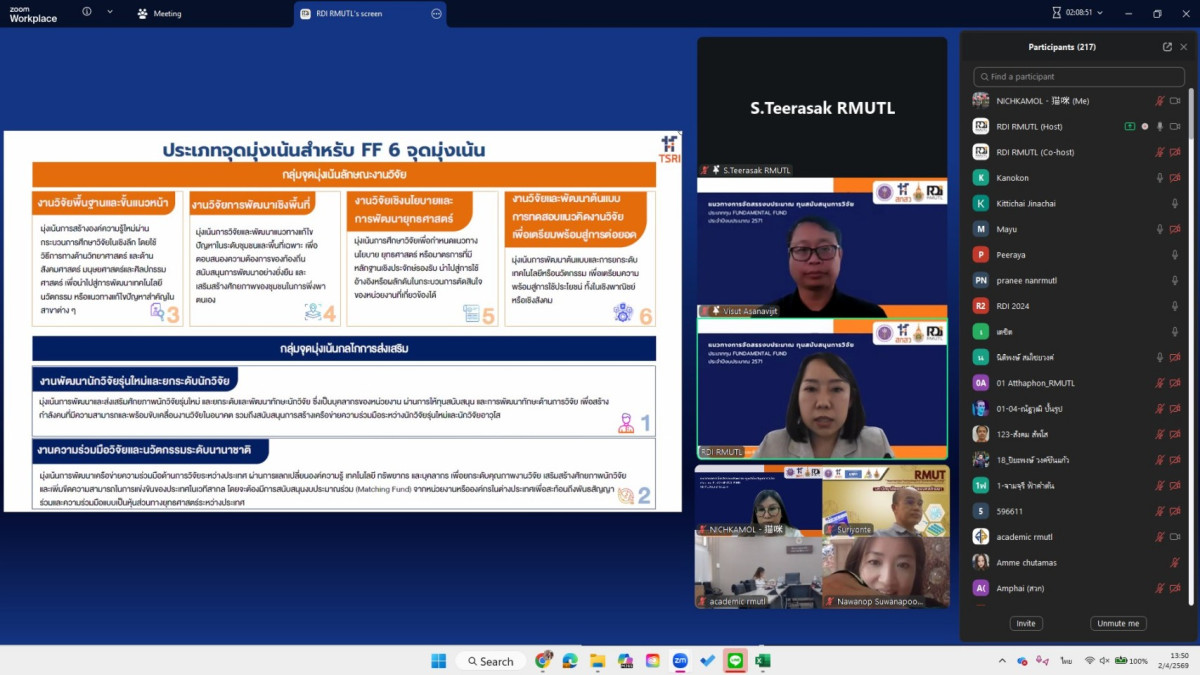Screen dimensions: 1200x675
Task: Click the microphone icon beside Kanokon
Action: [x=1160, y=178]
